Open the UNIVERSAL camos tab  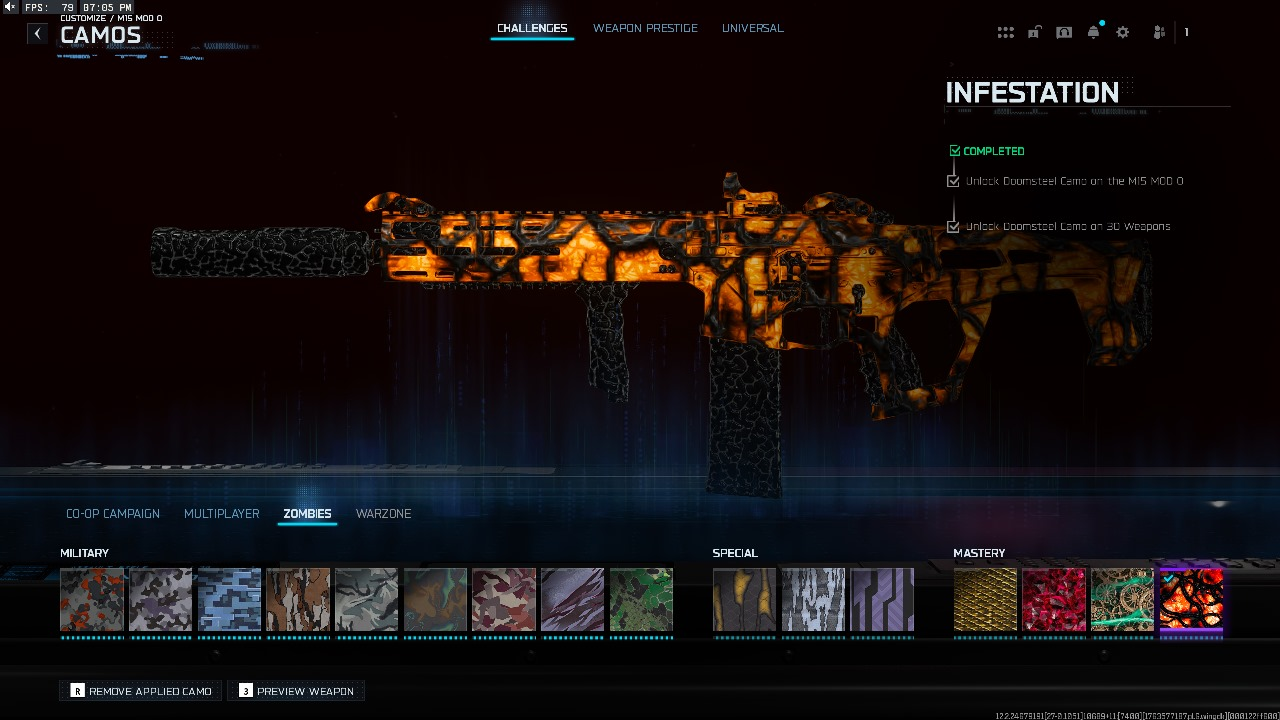752,28
